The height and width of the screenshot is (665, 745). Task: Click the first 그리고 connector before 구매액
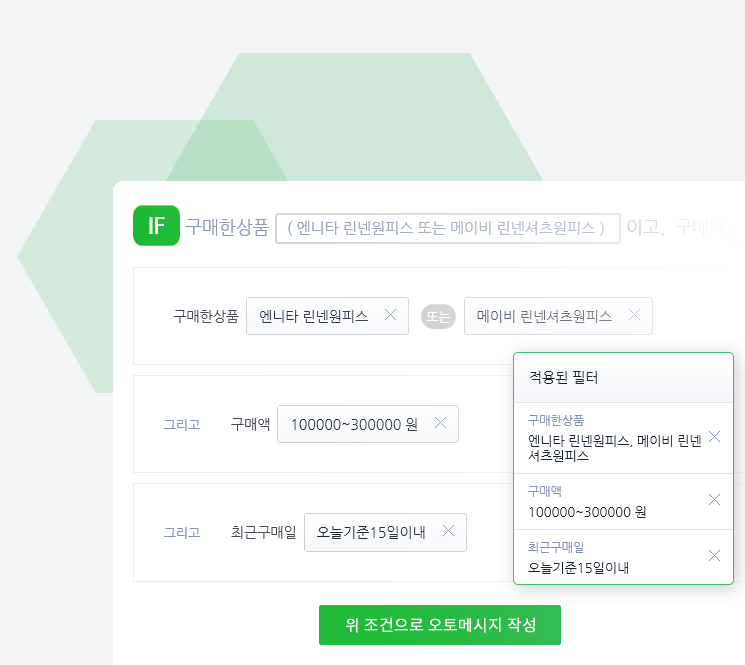click(x=182, y=424)
